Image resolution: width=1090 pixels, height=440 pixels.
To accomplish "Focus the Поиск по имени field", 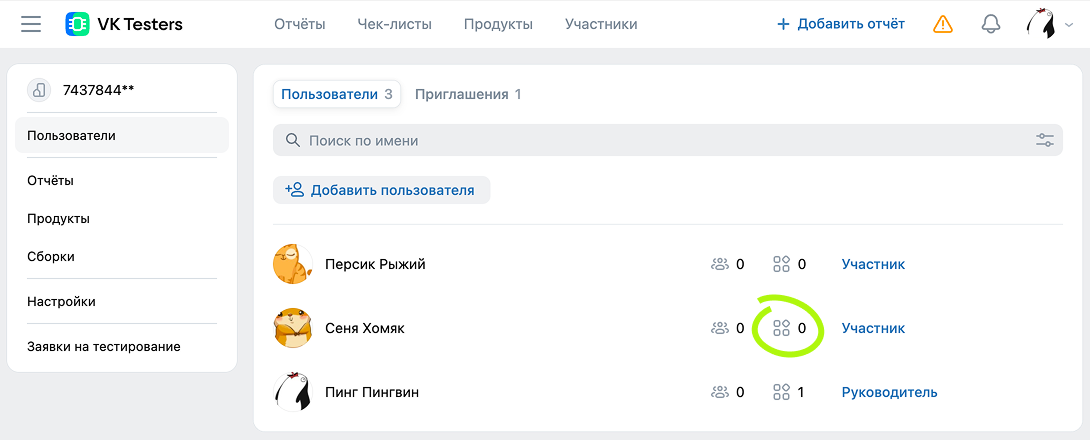I will (x=667, y=140).
